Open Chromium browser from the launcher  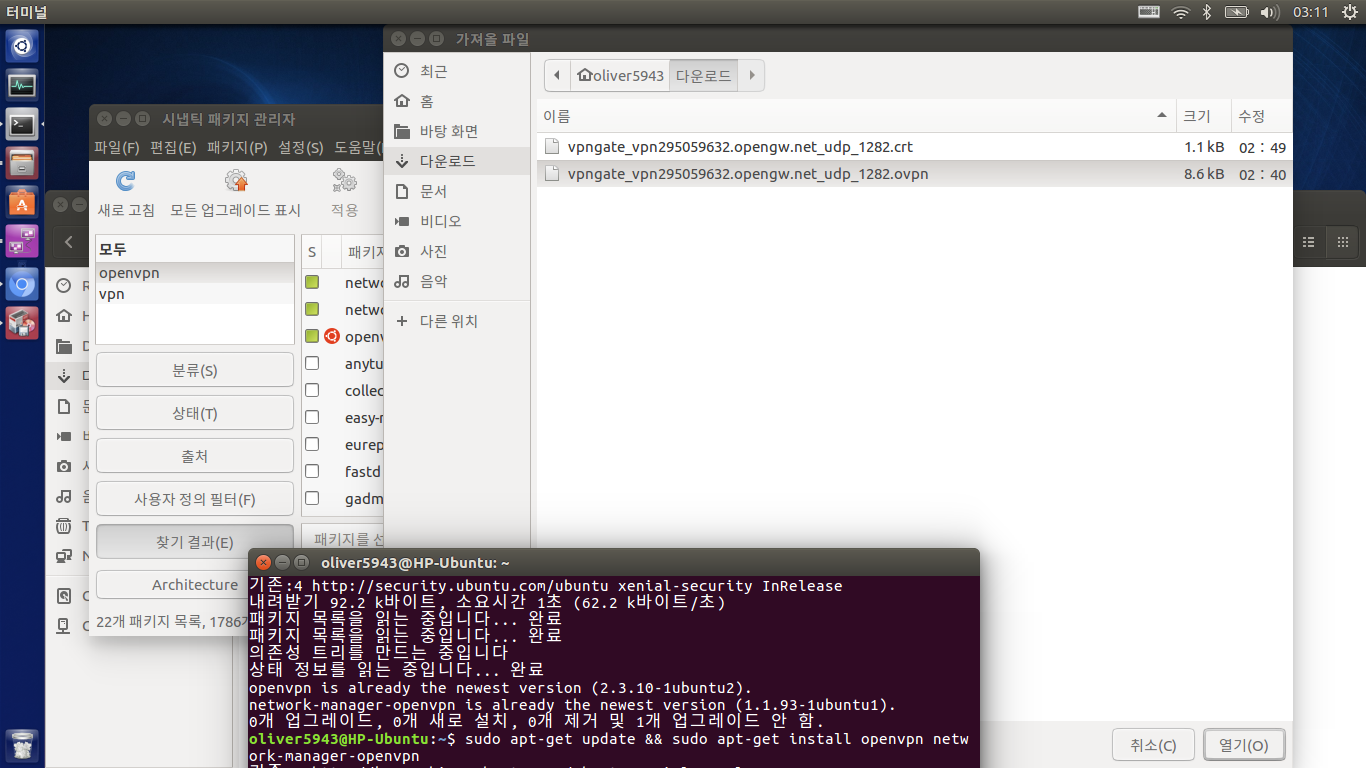tap(22, 284)
